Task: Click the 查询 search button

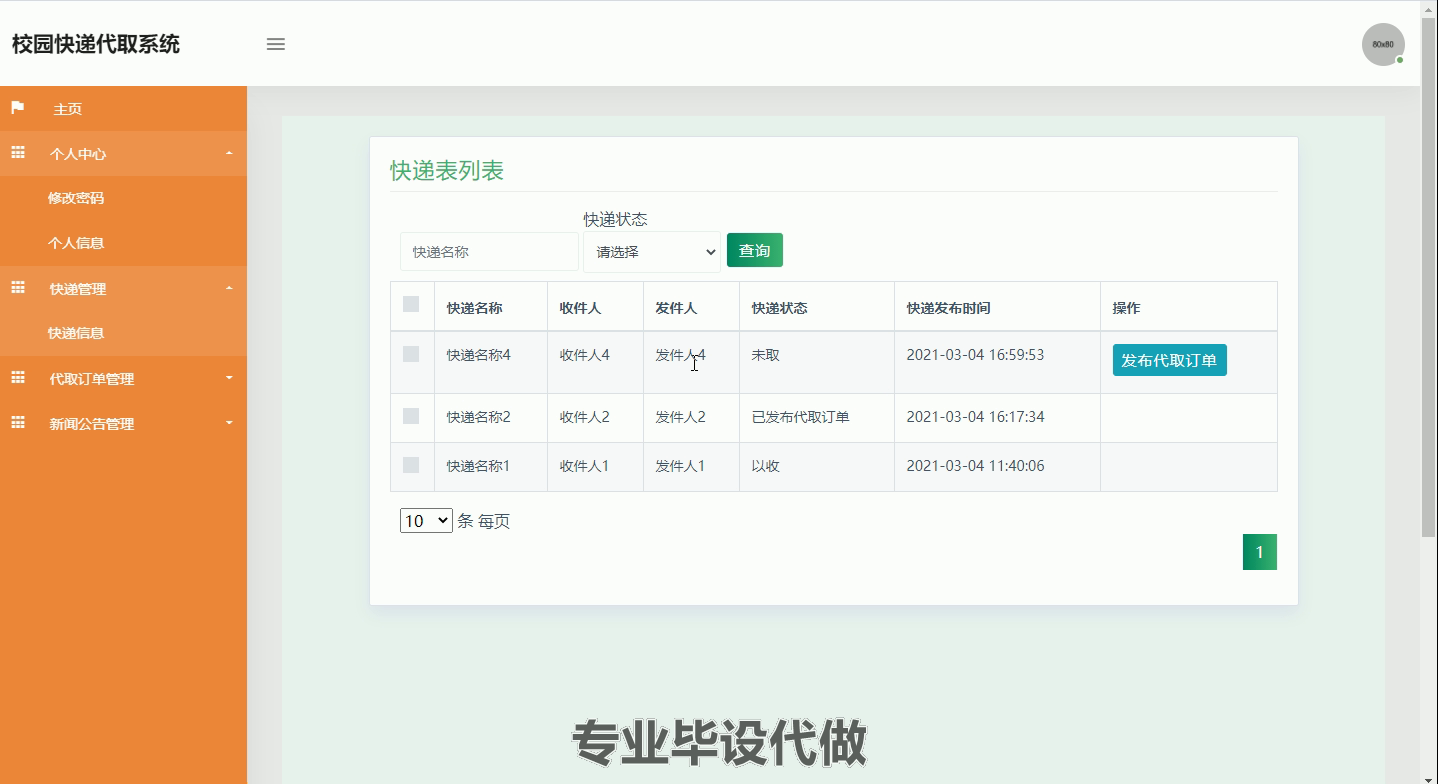Action: click(x=755, y=250)
